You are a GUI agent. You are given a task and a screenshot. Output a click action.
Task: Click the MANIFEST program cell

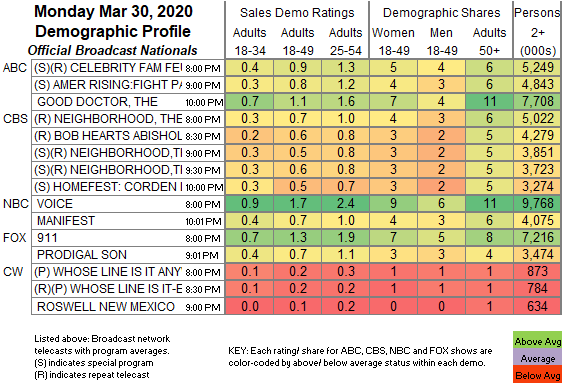128,221
